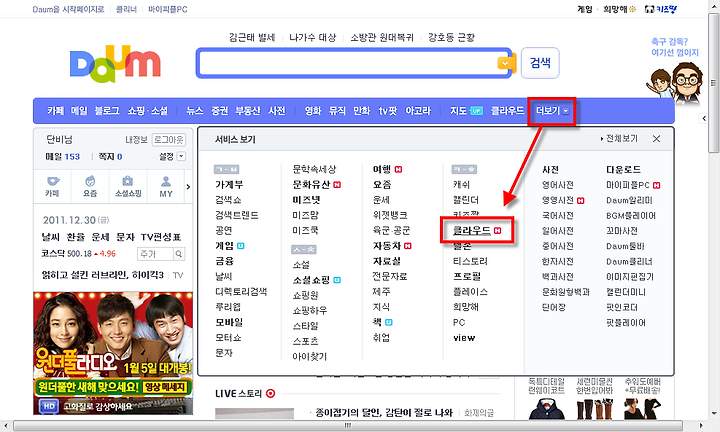Click the 캘린더 service link
The height and width of the screenshot is (432, 720).
coord(466,200)
